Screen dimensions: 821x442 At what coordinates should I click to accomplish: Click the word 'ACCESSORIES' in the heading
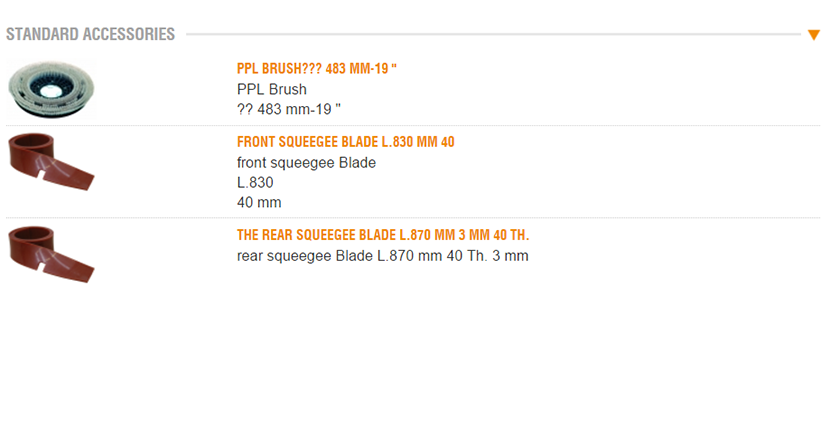tap(129, 35)
